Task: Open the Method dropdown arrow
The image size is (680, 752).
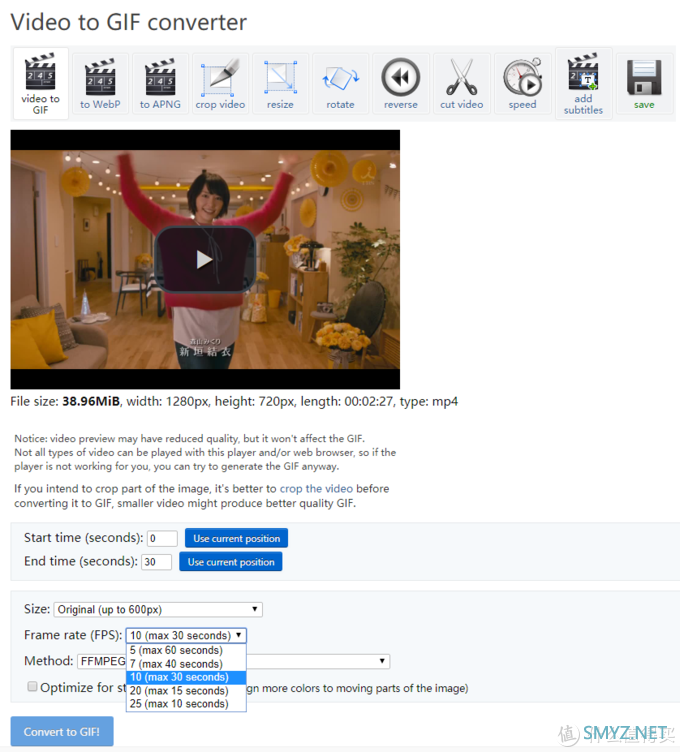Action: pyautogui.click(x=382, y=661)
